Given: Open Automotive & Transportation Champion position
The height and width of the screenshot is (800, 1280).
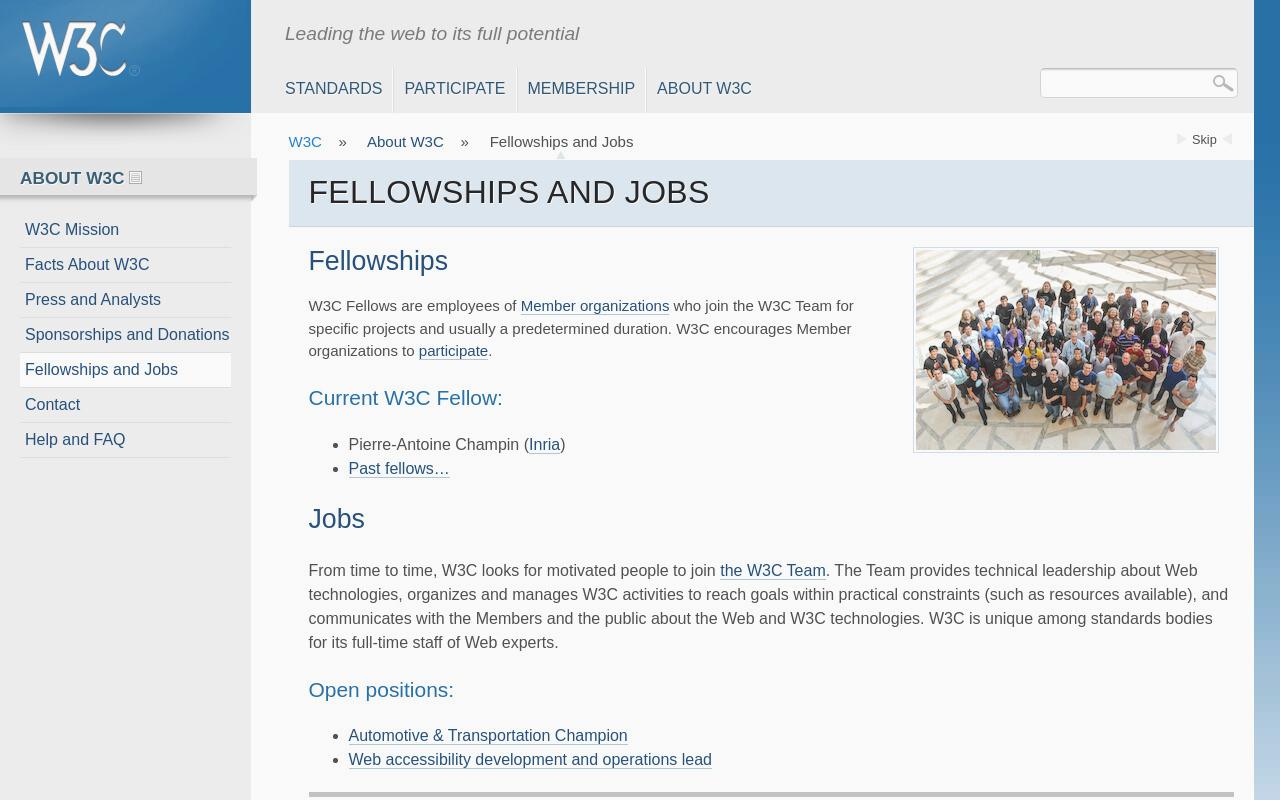Looking at the screenshot, I should coord(487,736).
